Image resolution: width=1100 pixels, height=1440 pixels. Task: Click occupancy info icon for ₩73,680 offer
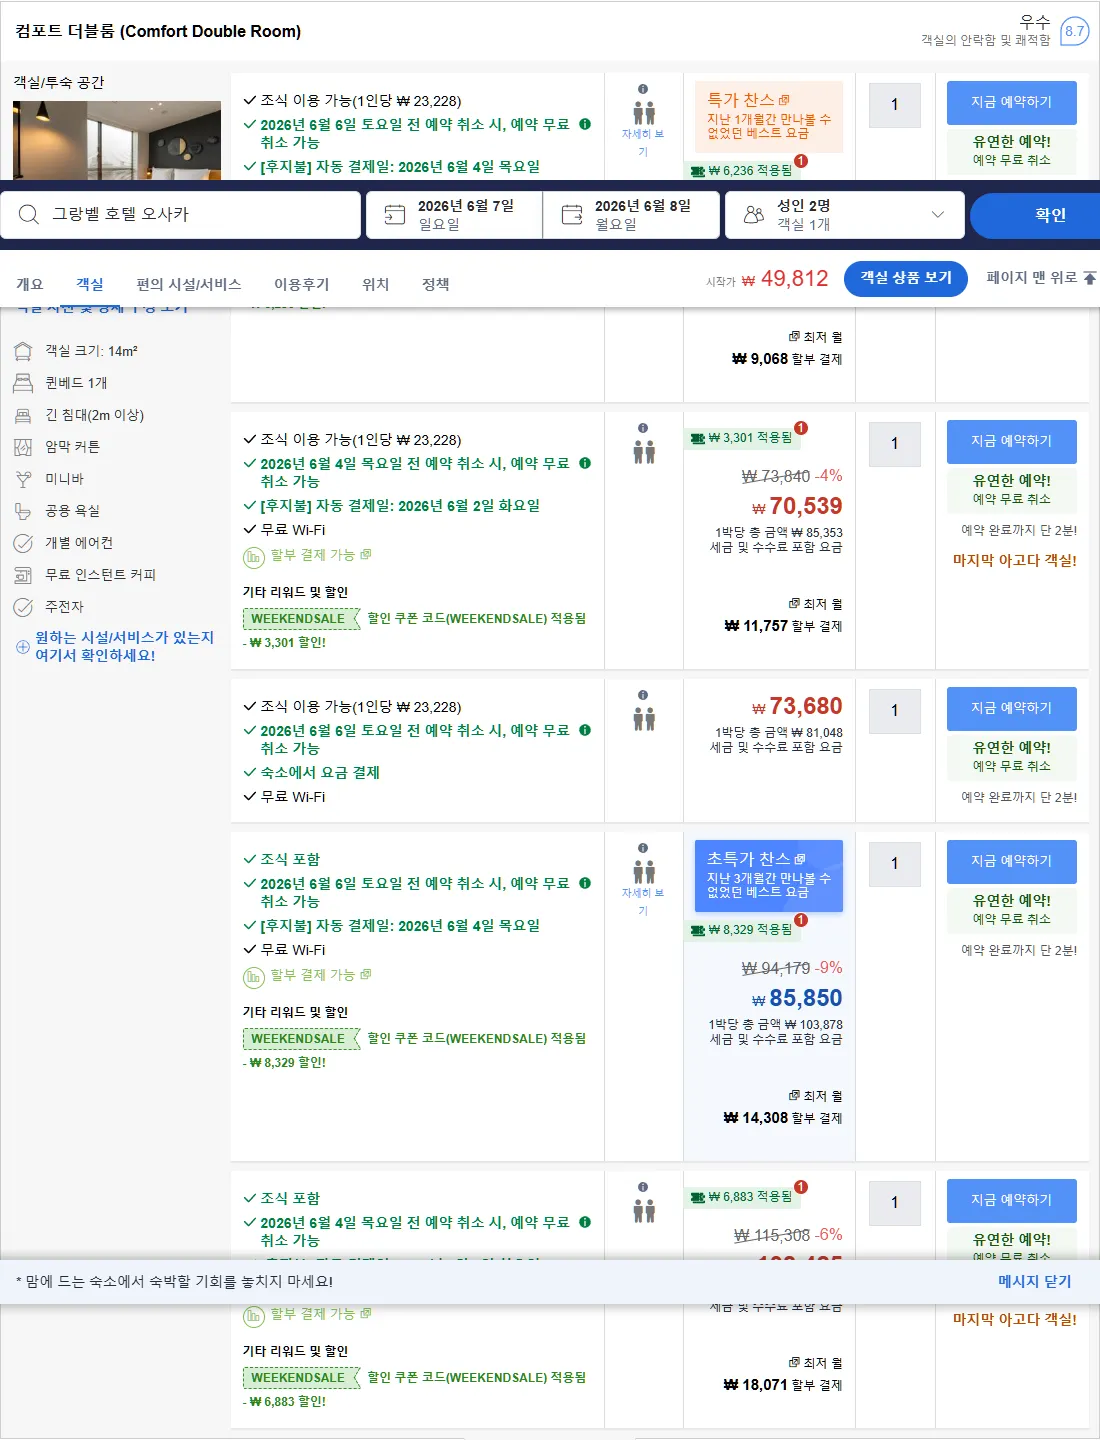[x=643, y=695]
